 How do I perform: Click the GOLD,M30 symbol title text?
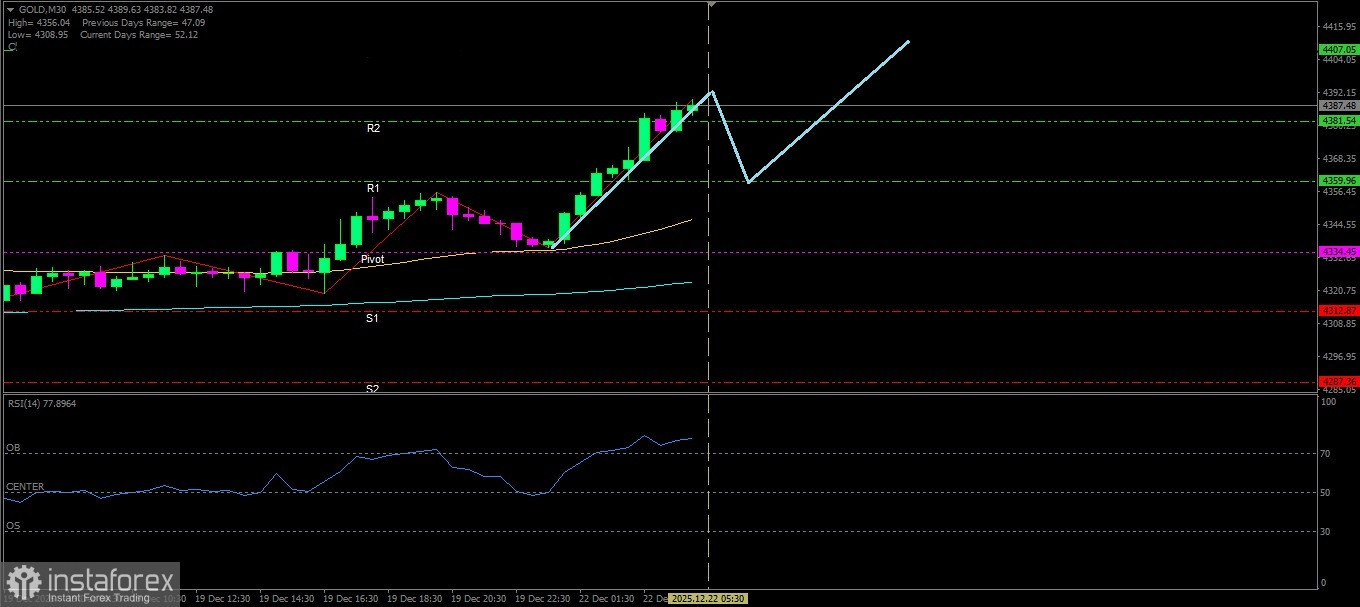click(x=39, y=9)
